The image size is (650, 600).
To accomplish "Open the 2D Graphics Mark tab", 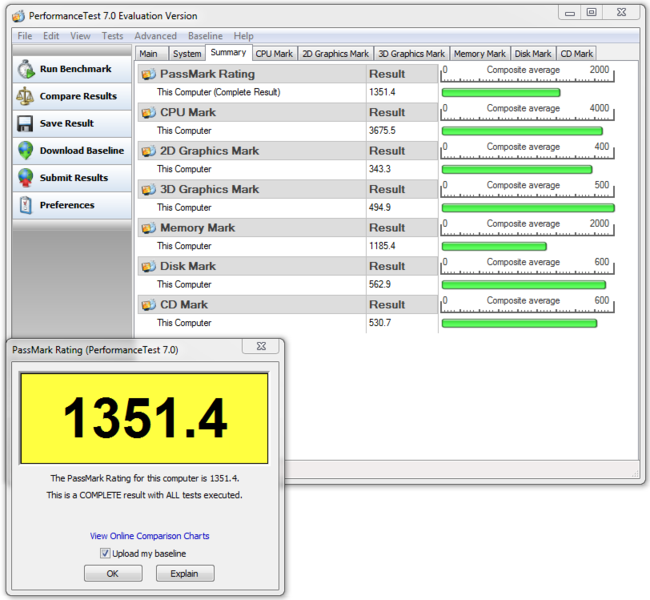I will [335, 54].
